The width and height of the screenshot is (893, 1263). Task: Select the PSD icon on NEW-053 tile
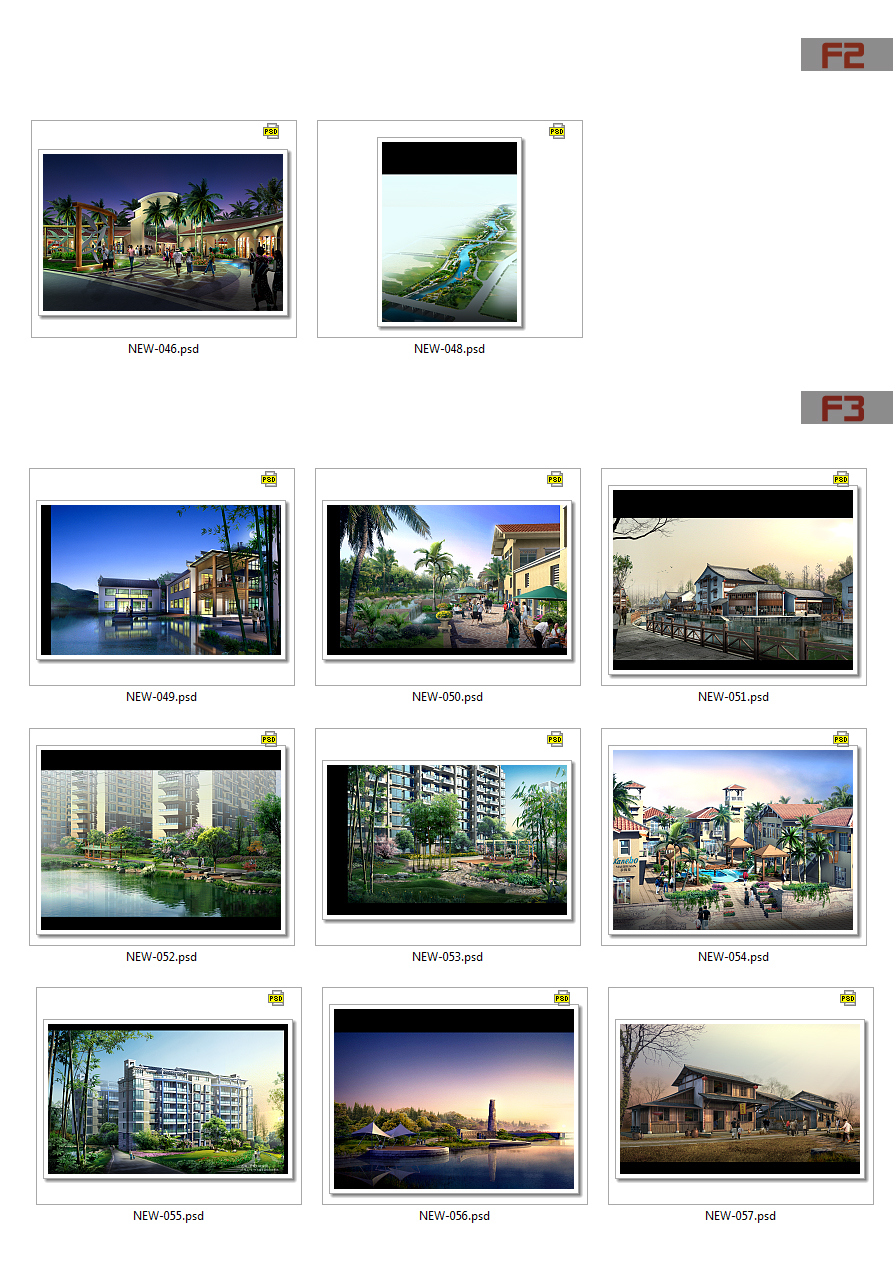point(555,739)
